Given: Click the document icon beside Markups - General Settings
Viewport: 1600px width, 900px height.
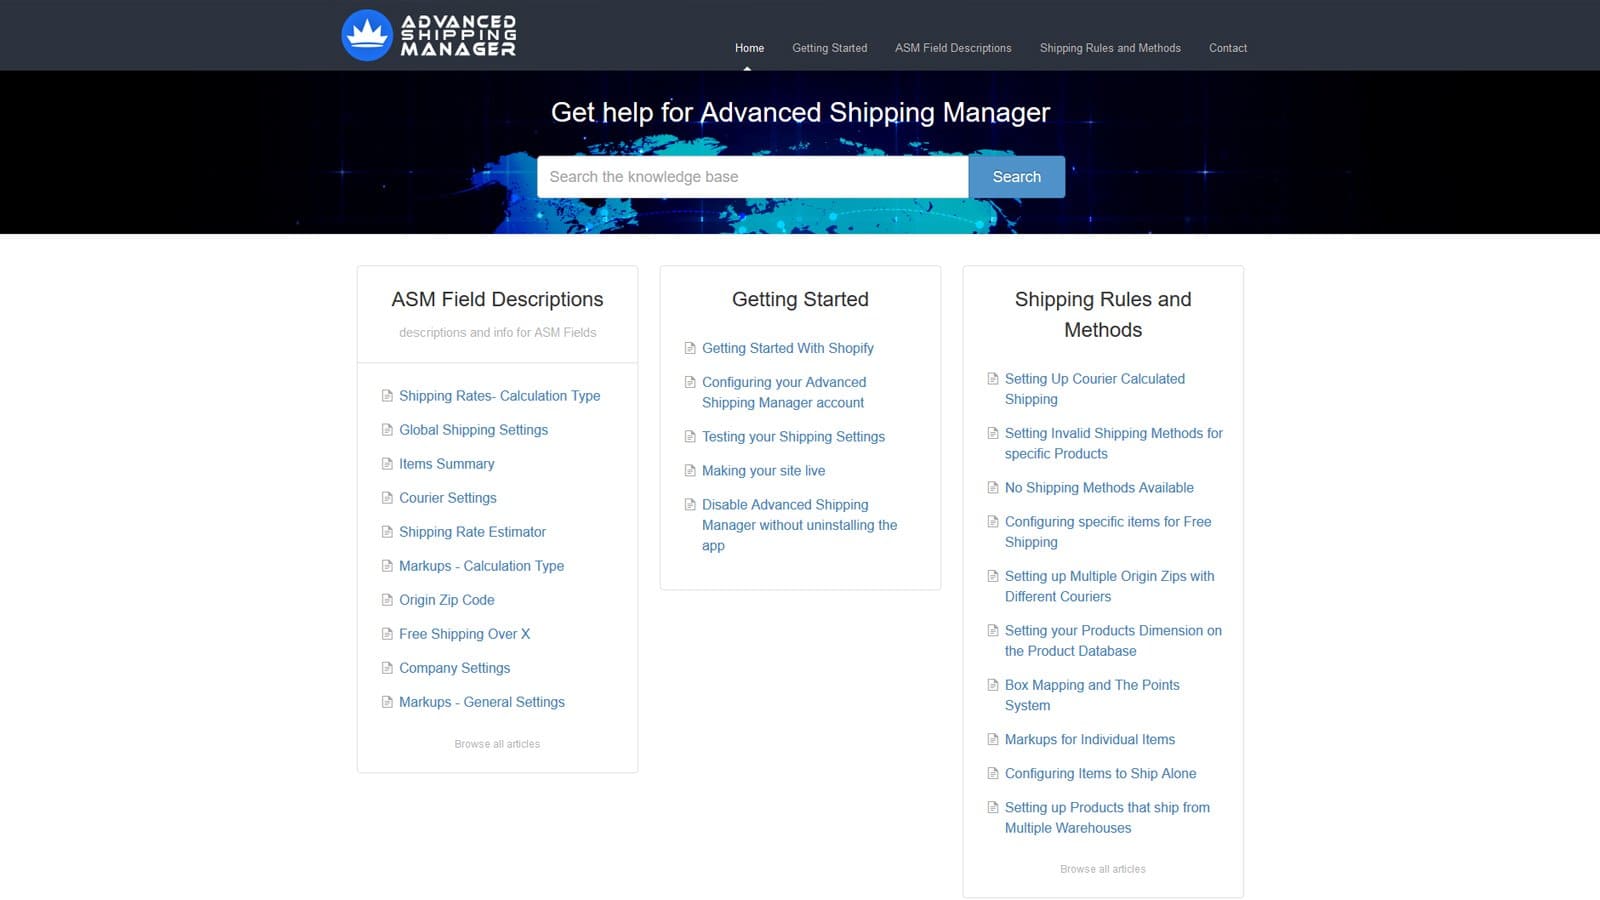Looking at the screenshot, I should (x=387, y=702).
